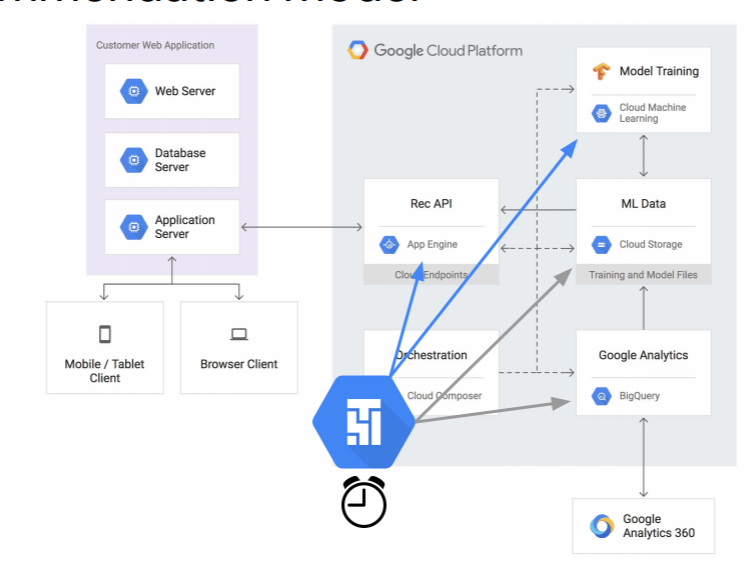Click the Web Server compute icon
The image size is (753, 565).
[134, 91]
